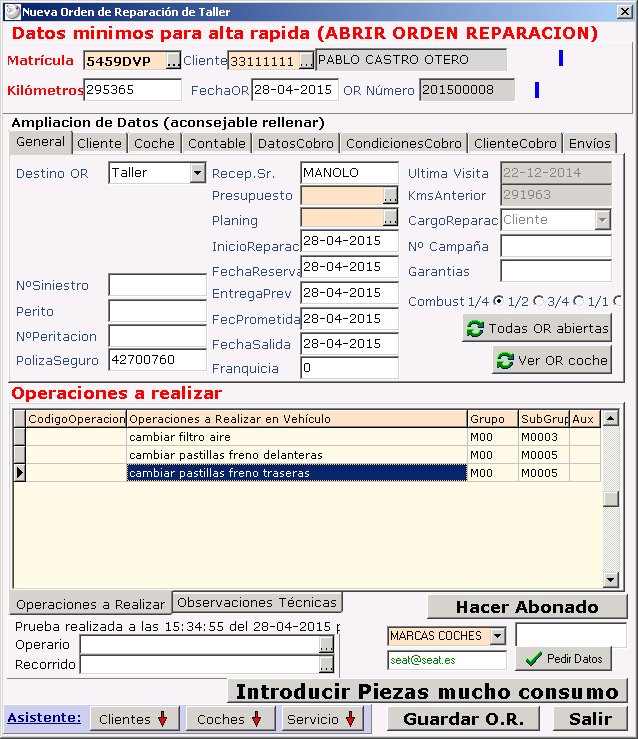Switch to the Cliente tab
This screenshot has width=638, height=739.
(99, 143)
